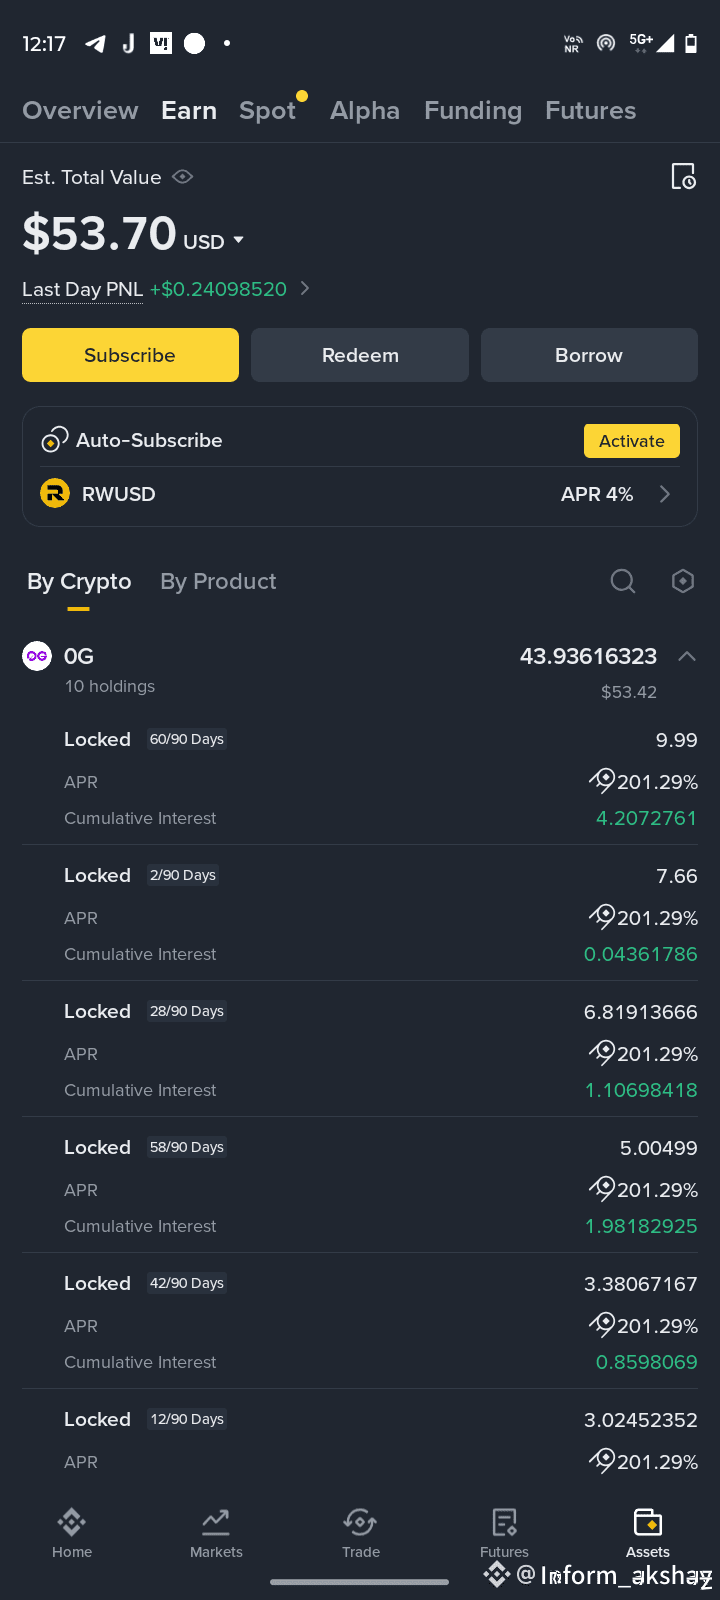The height and width of the screenshot is (1600, 720).
Task: Switch to By Product view
Action: click(218, 581)
